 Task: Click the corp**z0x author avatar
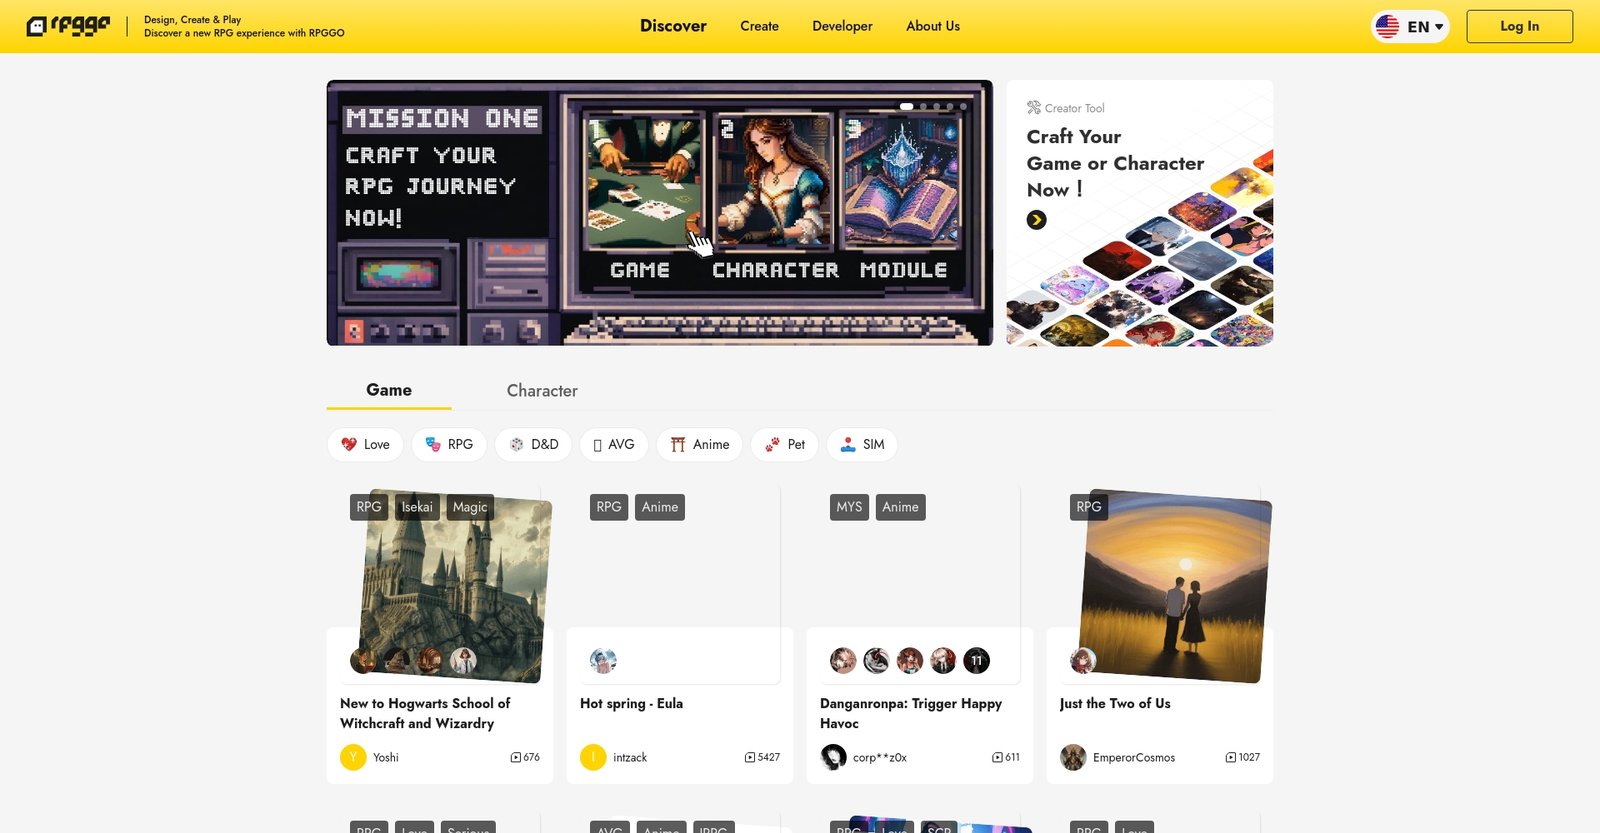[x=833, y=758]
